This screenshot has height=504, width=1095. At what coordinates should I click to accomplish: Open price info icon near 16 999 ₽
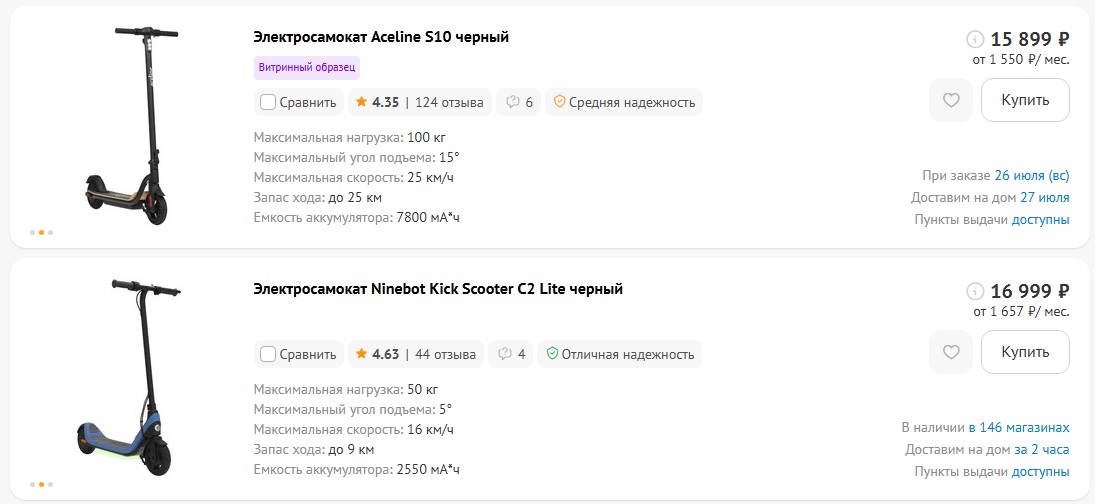click(x=974, y=291)
